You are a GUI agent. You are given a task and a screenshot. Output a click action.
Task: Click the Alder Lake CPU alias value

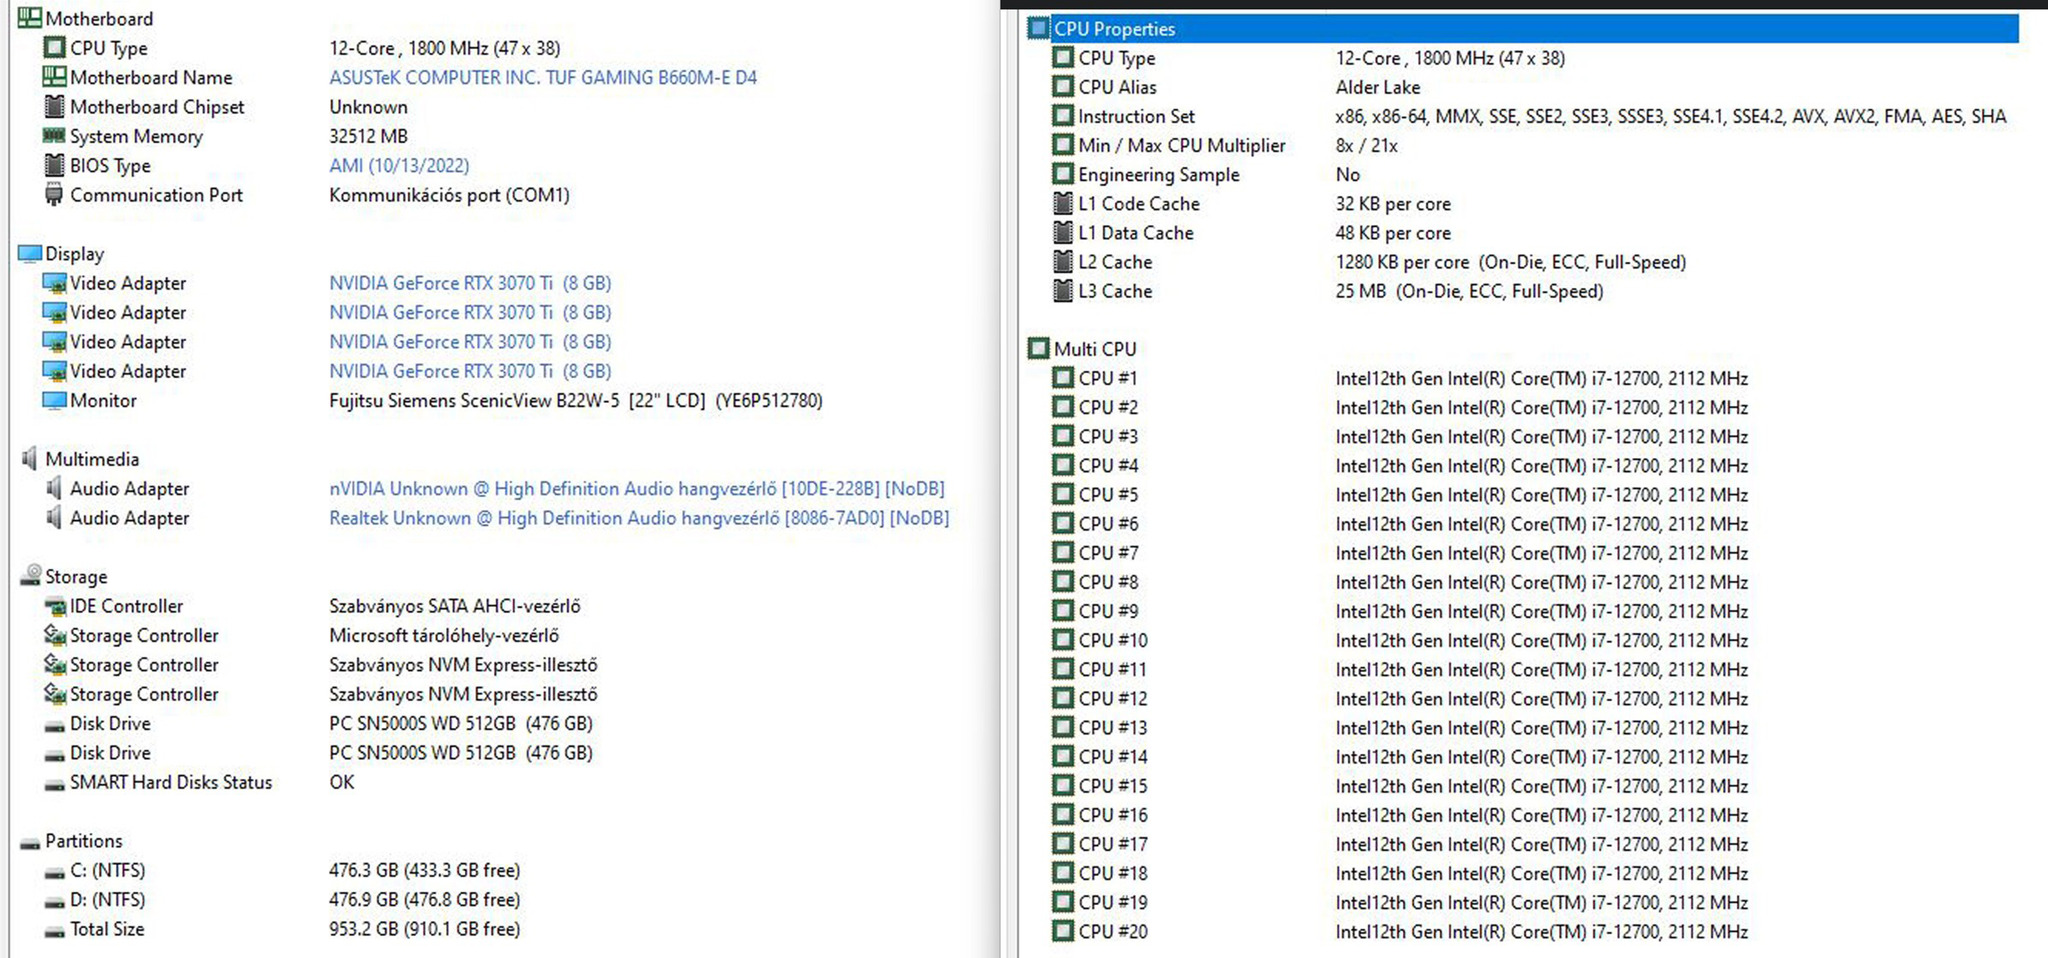pyautogui.click(x=1377, y=87)
